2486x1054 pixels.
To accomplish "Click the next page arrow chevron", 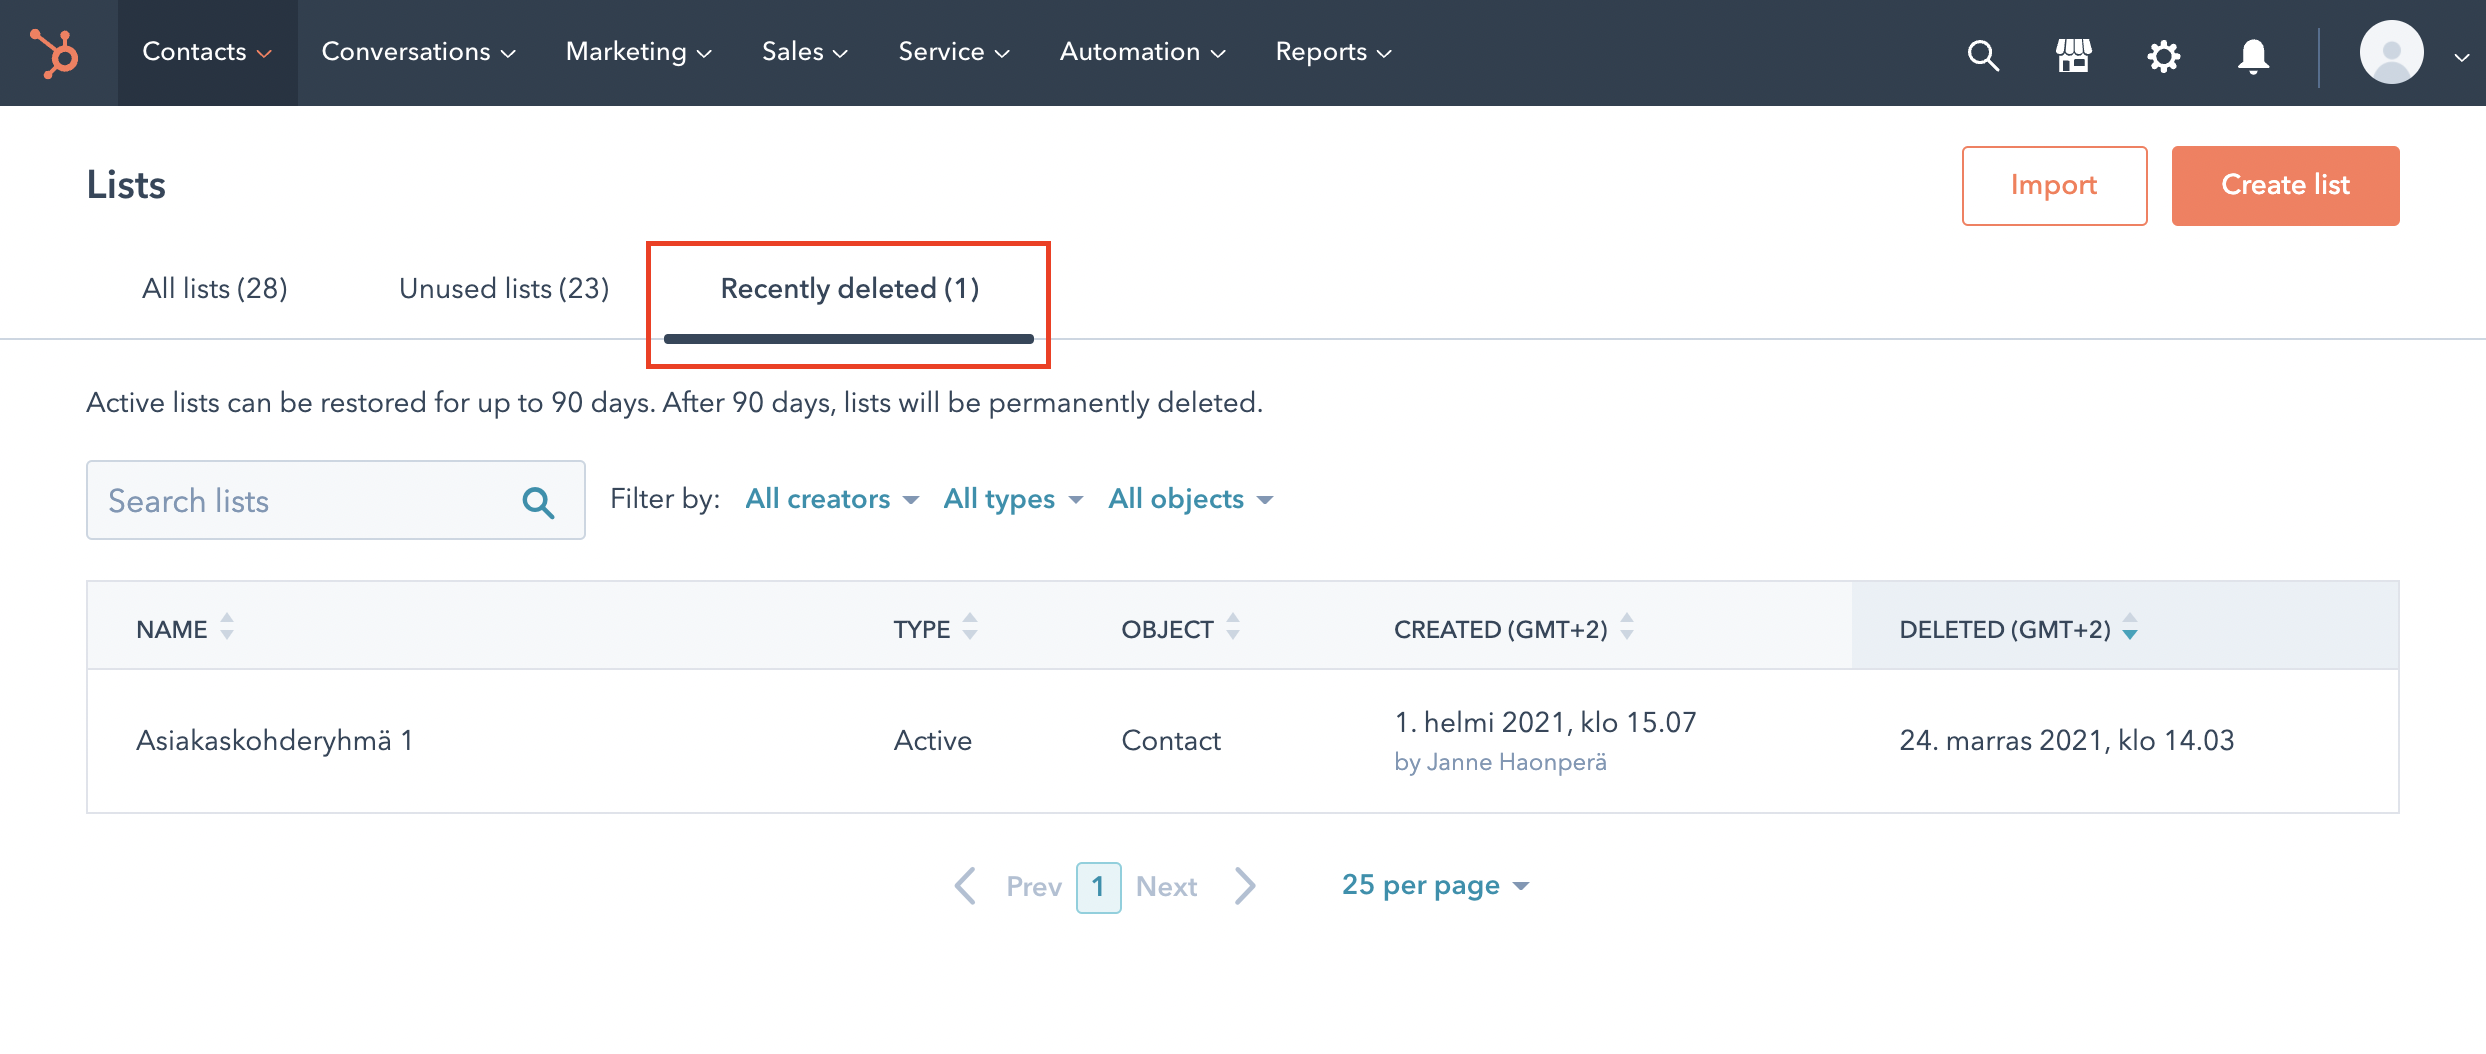I will coord(1245,886).
